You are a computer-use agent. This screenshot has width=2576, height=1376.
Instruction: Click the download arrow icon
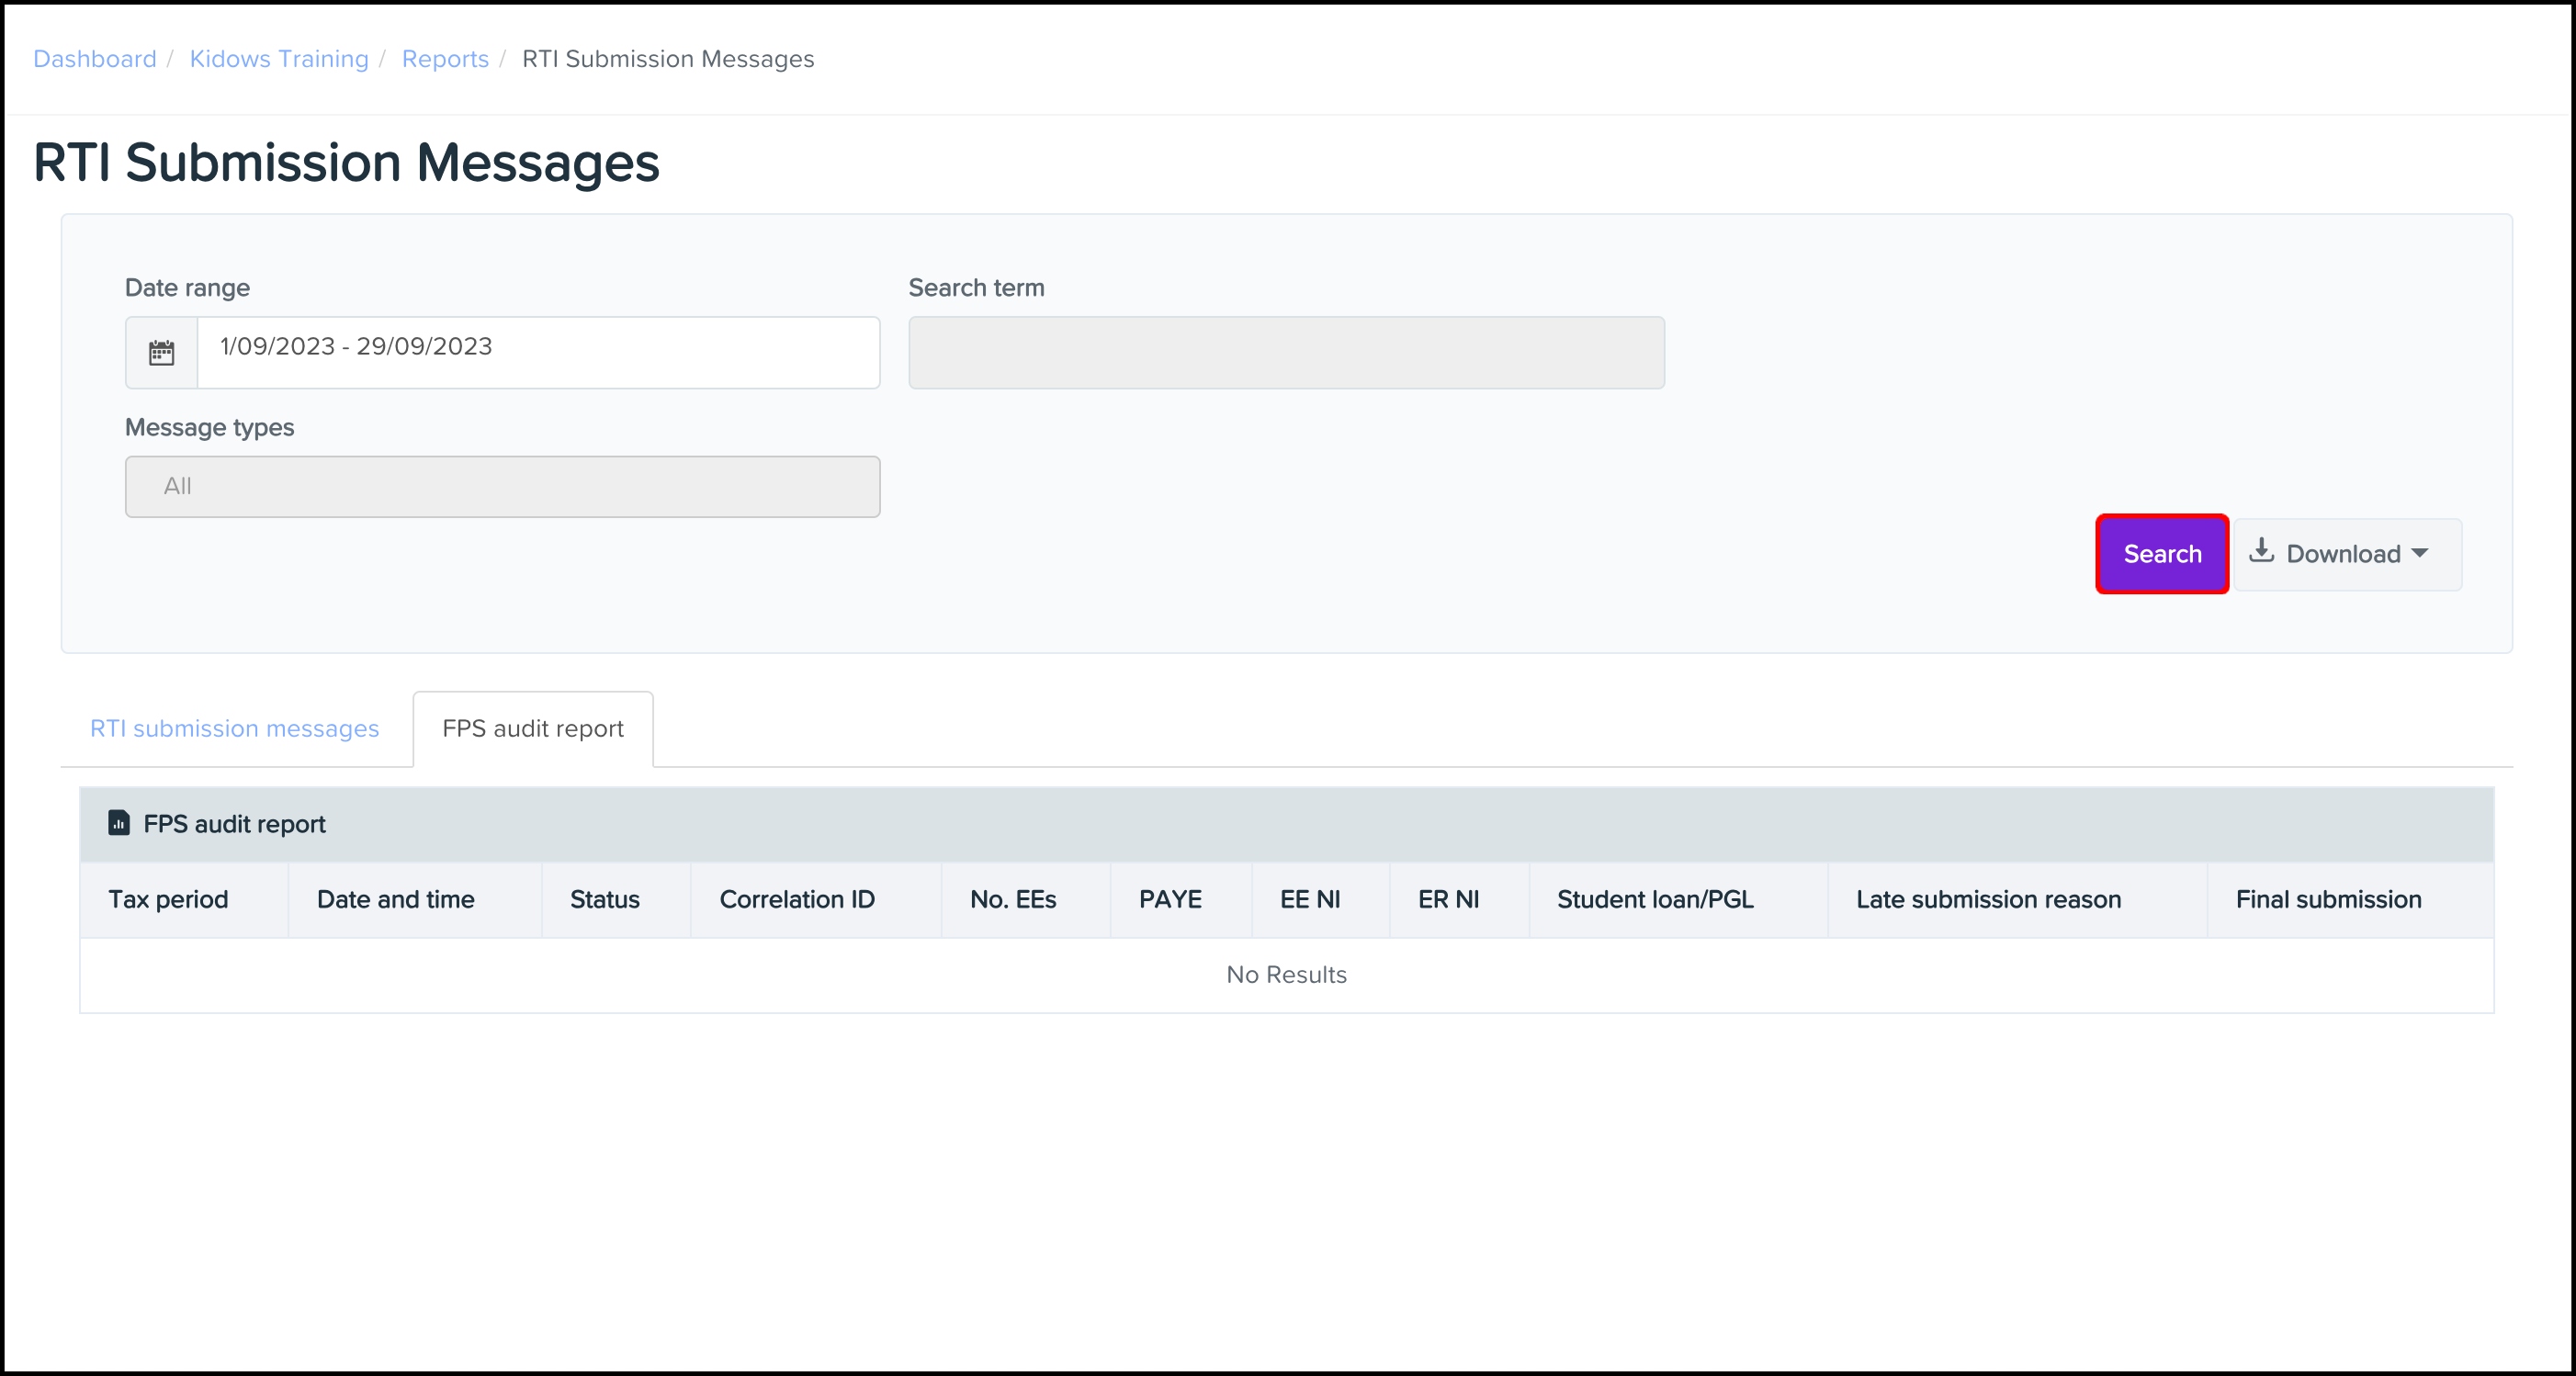pyautogui.click(x=2261, y=552)
